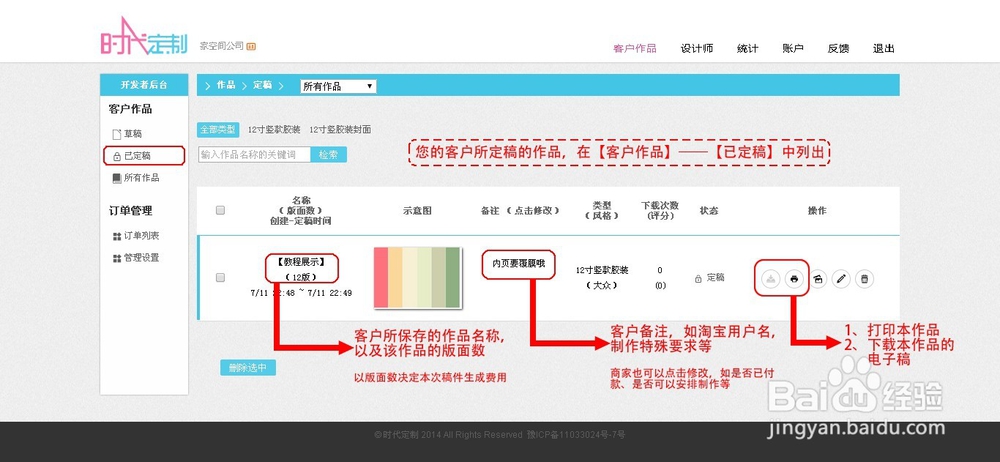Select 所有作品 in the sidebar
The width and height of the screenshot is (1000, 462).
(136, 178)
